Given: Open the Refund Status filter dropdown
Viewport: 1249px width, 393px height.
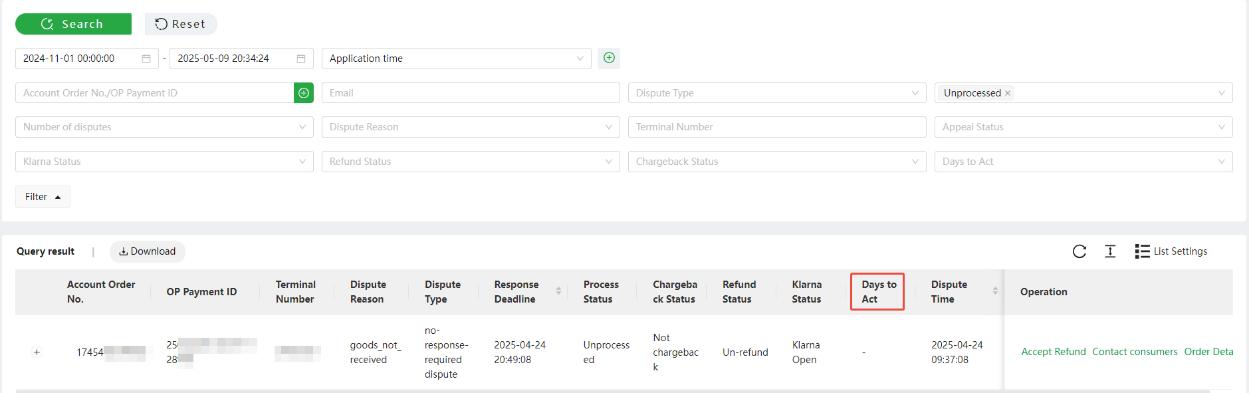Looking at the screenshot, I should tap(471, 161).
